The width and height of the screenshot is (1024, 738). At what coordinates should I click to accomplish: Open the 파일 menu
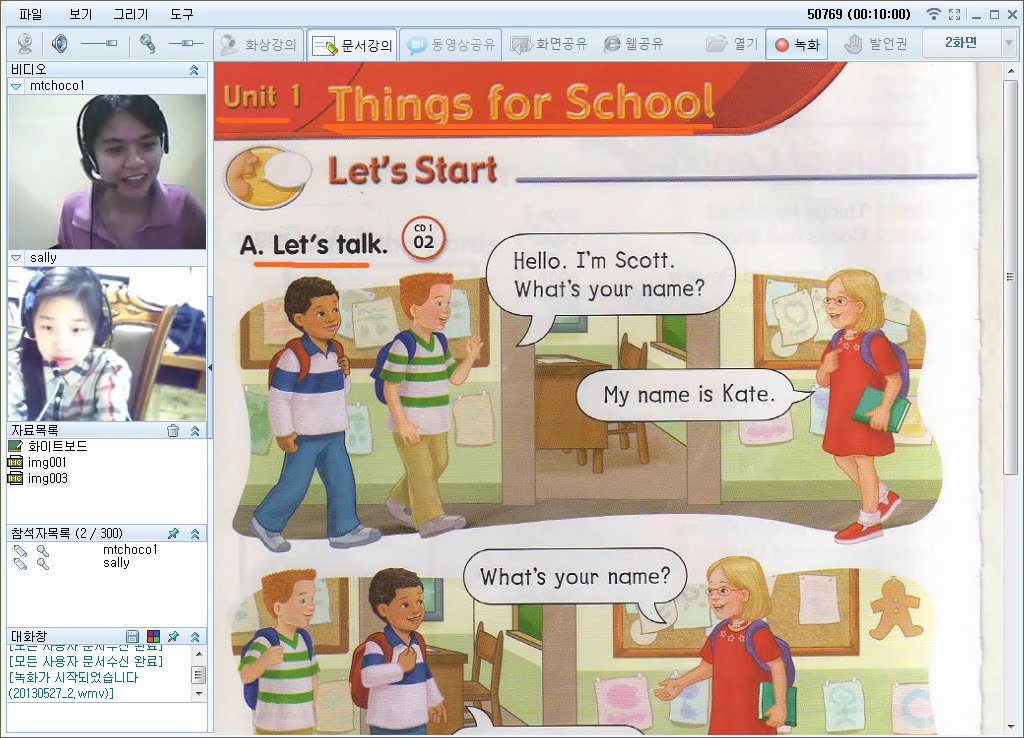30,14
